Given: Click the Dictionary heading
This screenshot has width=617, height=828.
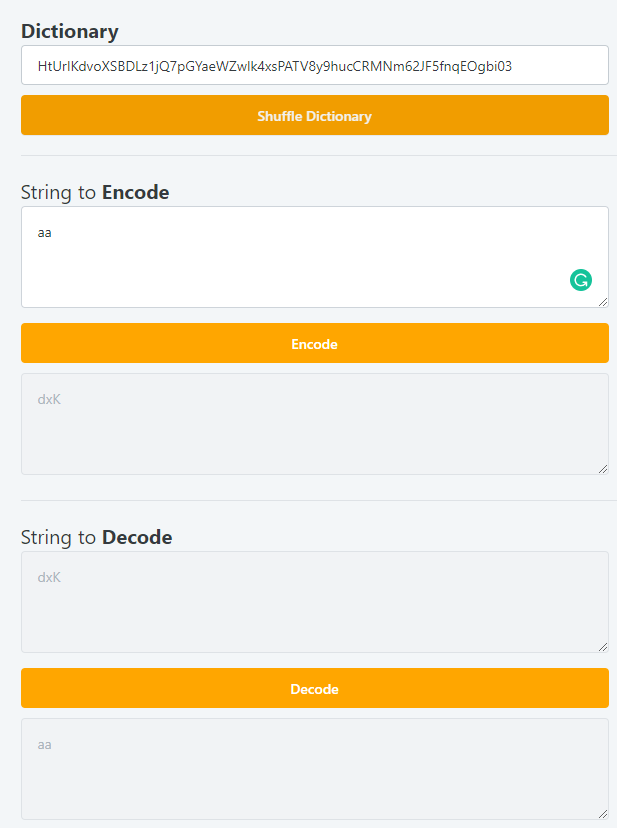Looking at the screenshot, I should point(70,32).
